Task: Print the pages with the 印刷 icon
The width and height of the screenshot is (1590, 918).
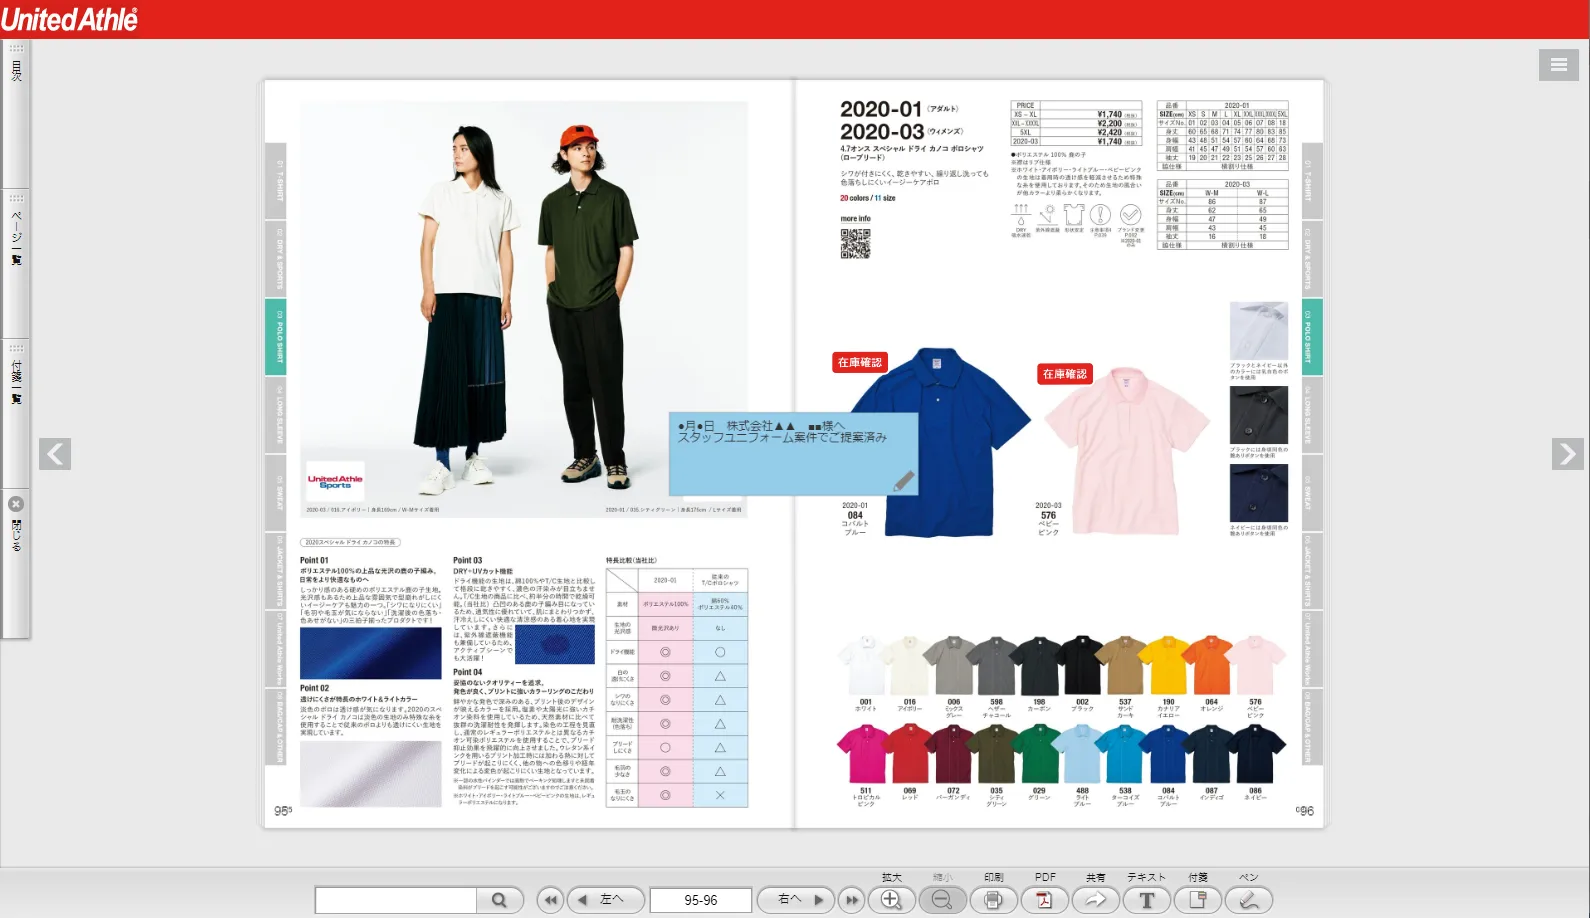Action: click(x=994, y=900)
